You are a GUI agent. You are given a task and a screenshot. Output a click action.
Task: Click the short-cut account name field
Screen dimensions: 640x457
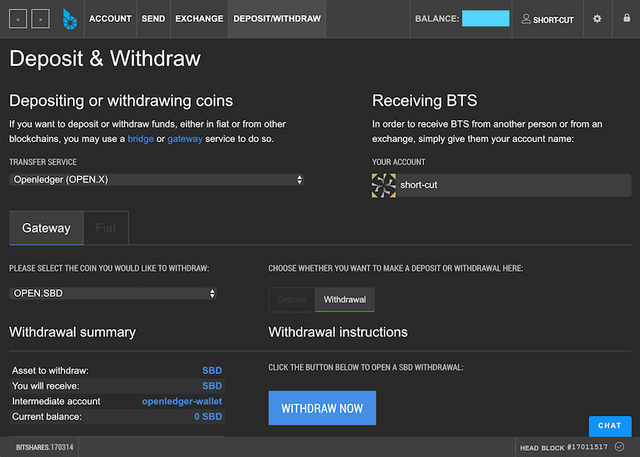(x=513, y=186)
